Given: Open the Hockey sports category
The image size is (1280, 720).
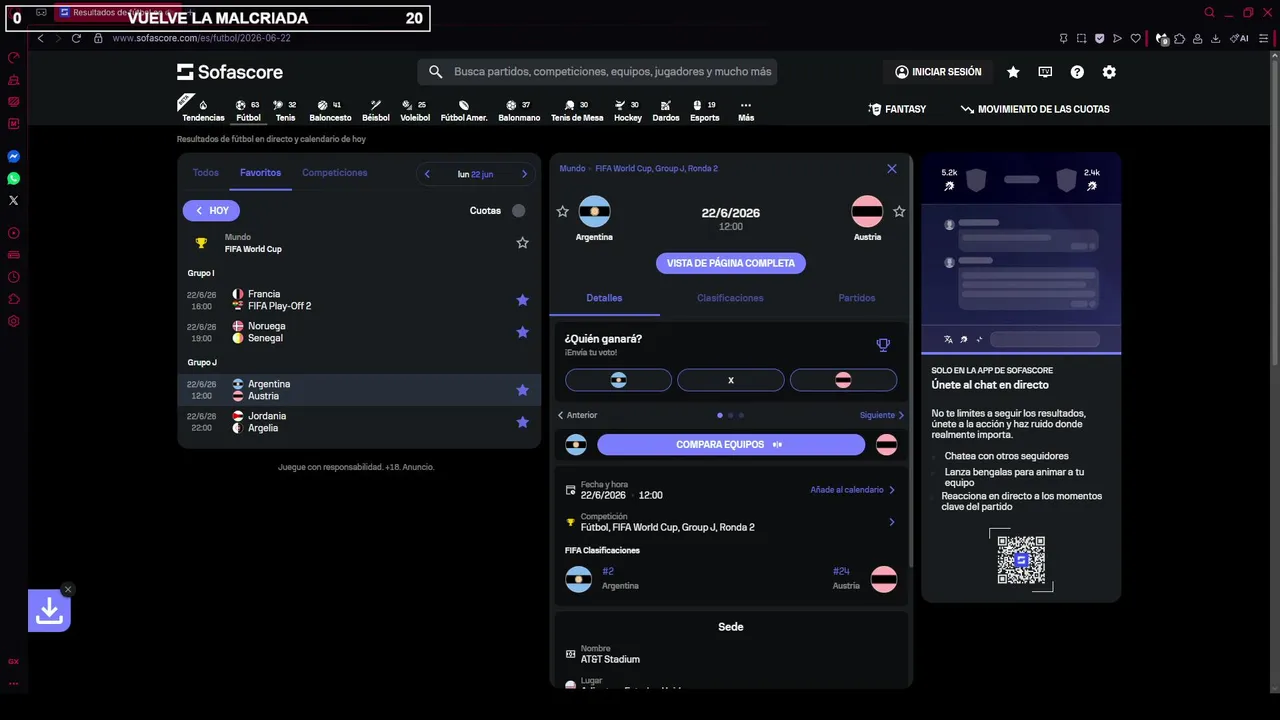Looking at the screenshot, I should click(x=628, y=110).
